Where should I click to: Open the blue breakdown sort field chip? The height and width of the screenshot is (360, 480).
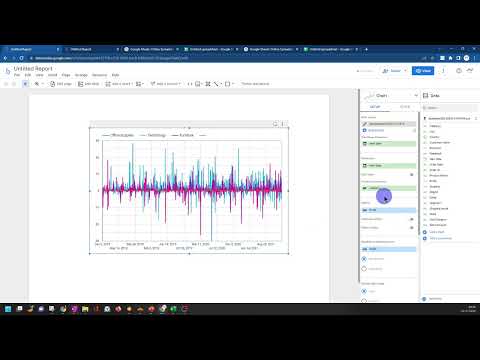[389, 249]
